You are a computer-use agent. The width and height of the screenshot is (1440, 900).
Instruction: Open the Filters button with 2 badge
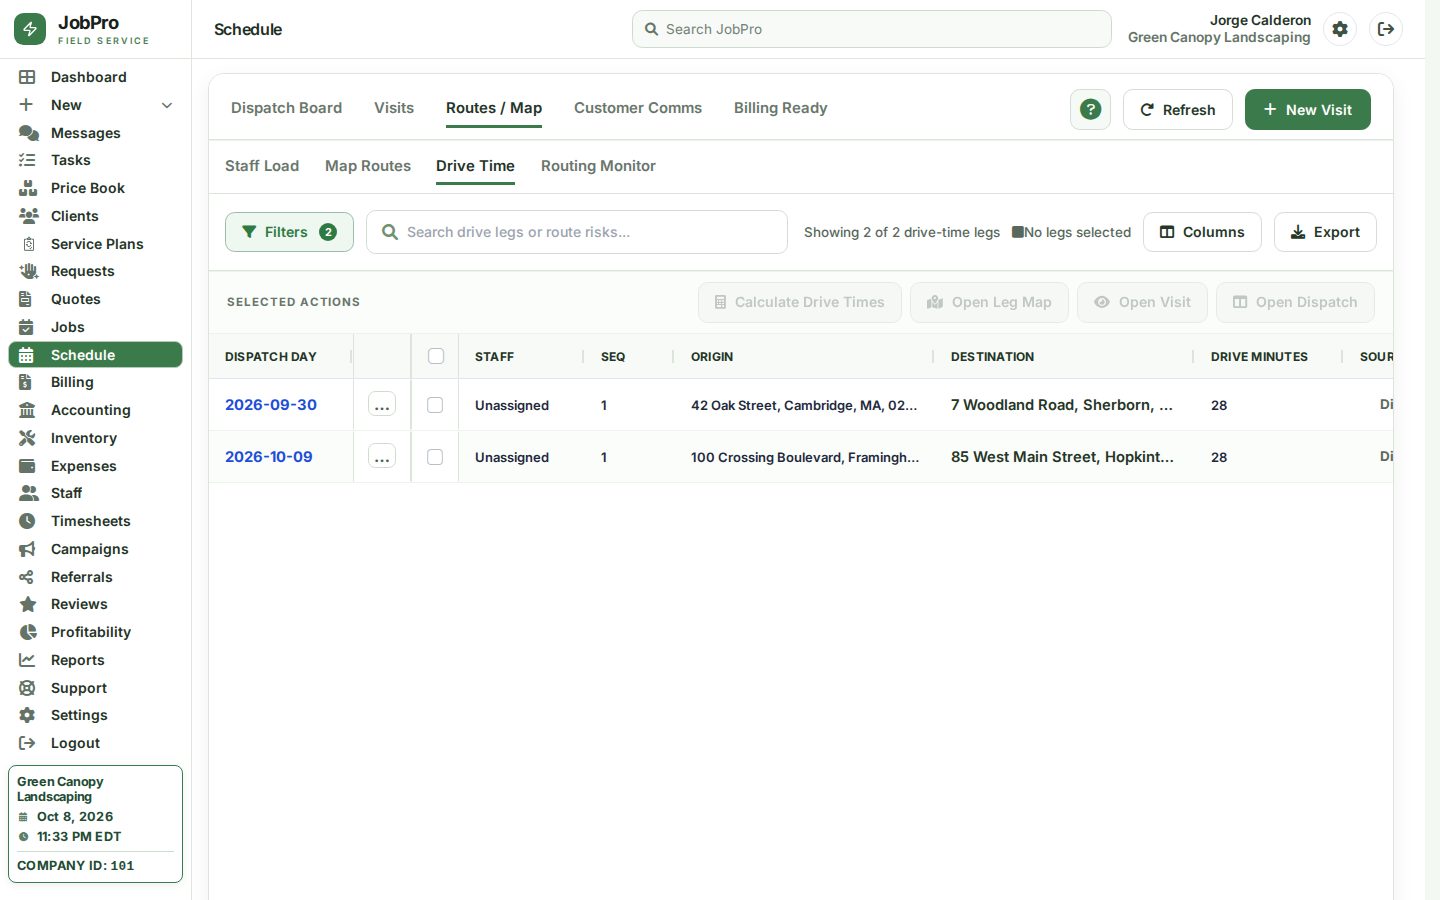click(289, 232)
